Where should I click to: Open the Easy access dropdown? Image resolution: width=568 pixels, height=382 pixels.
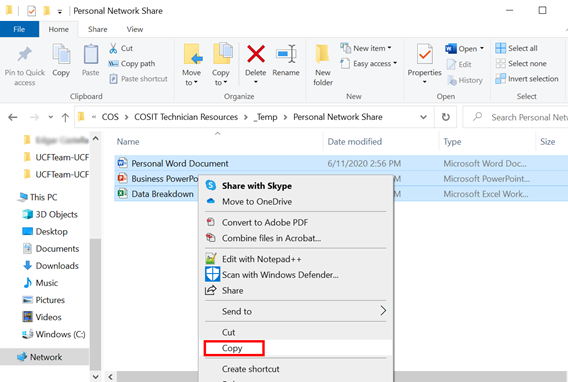click(395, 63)
